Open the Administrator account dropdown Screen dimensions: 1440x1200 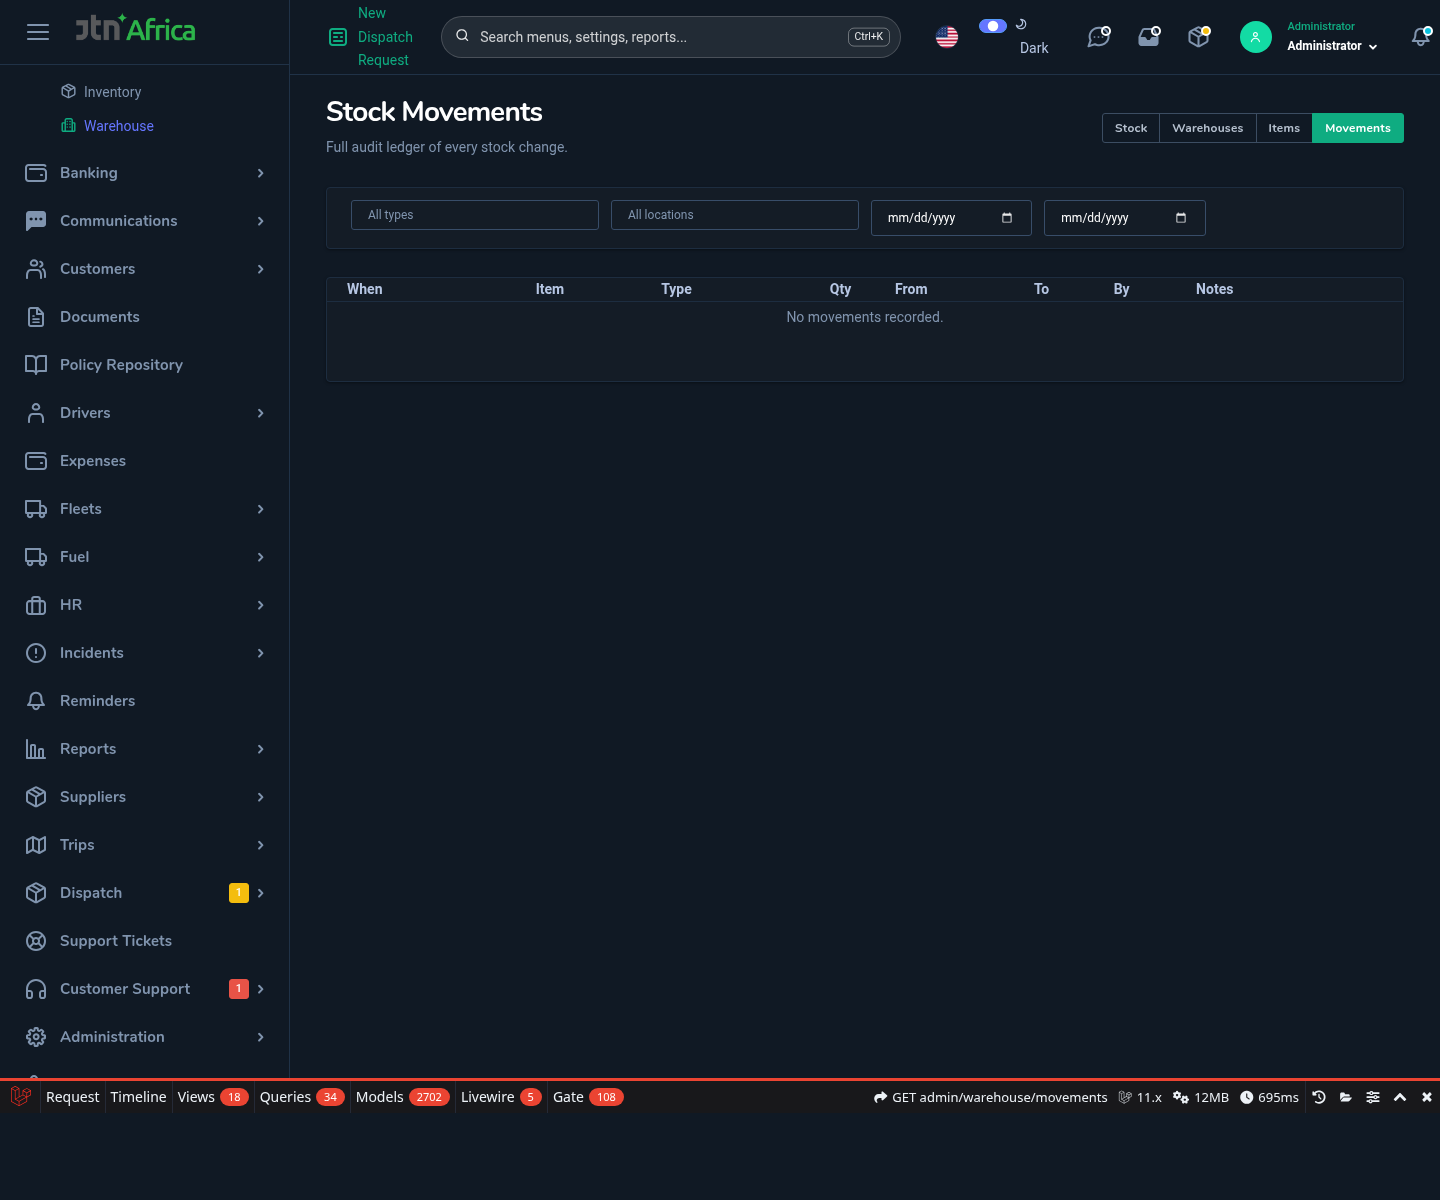coord(1332,46)
